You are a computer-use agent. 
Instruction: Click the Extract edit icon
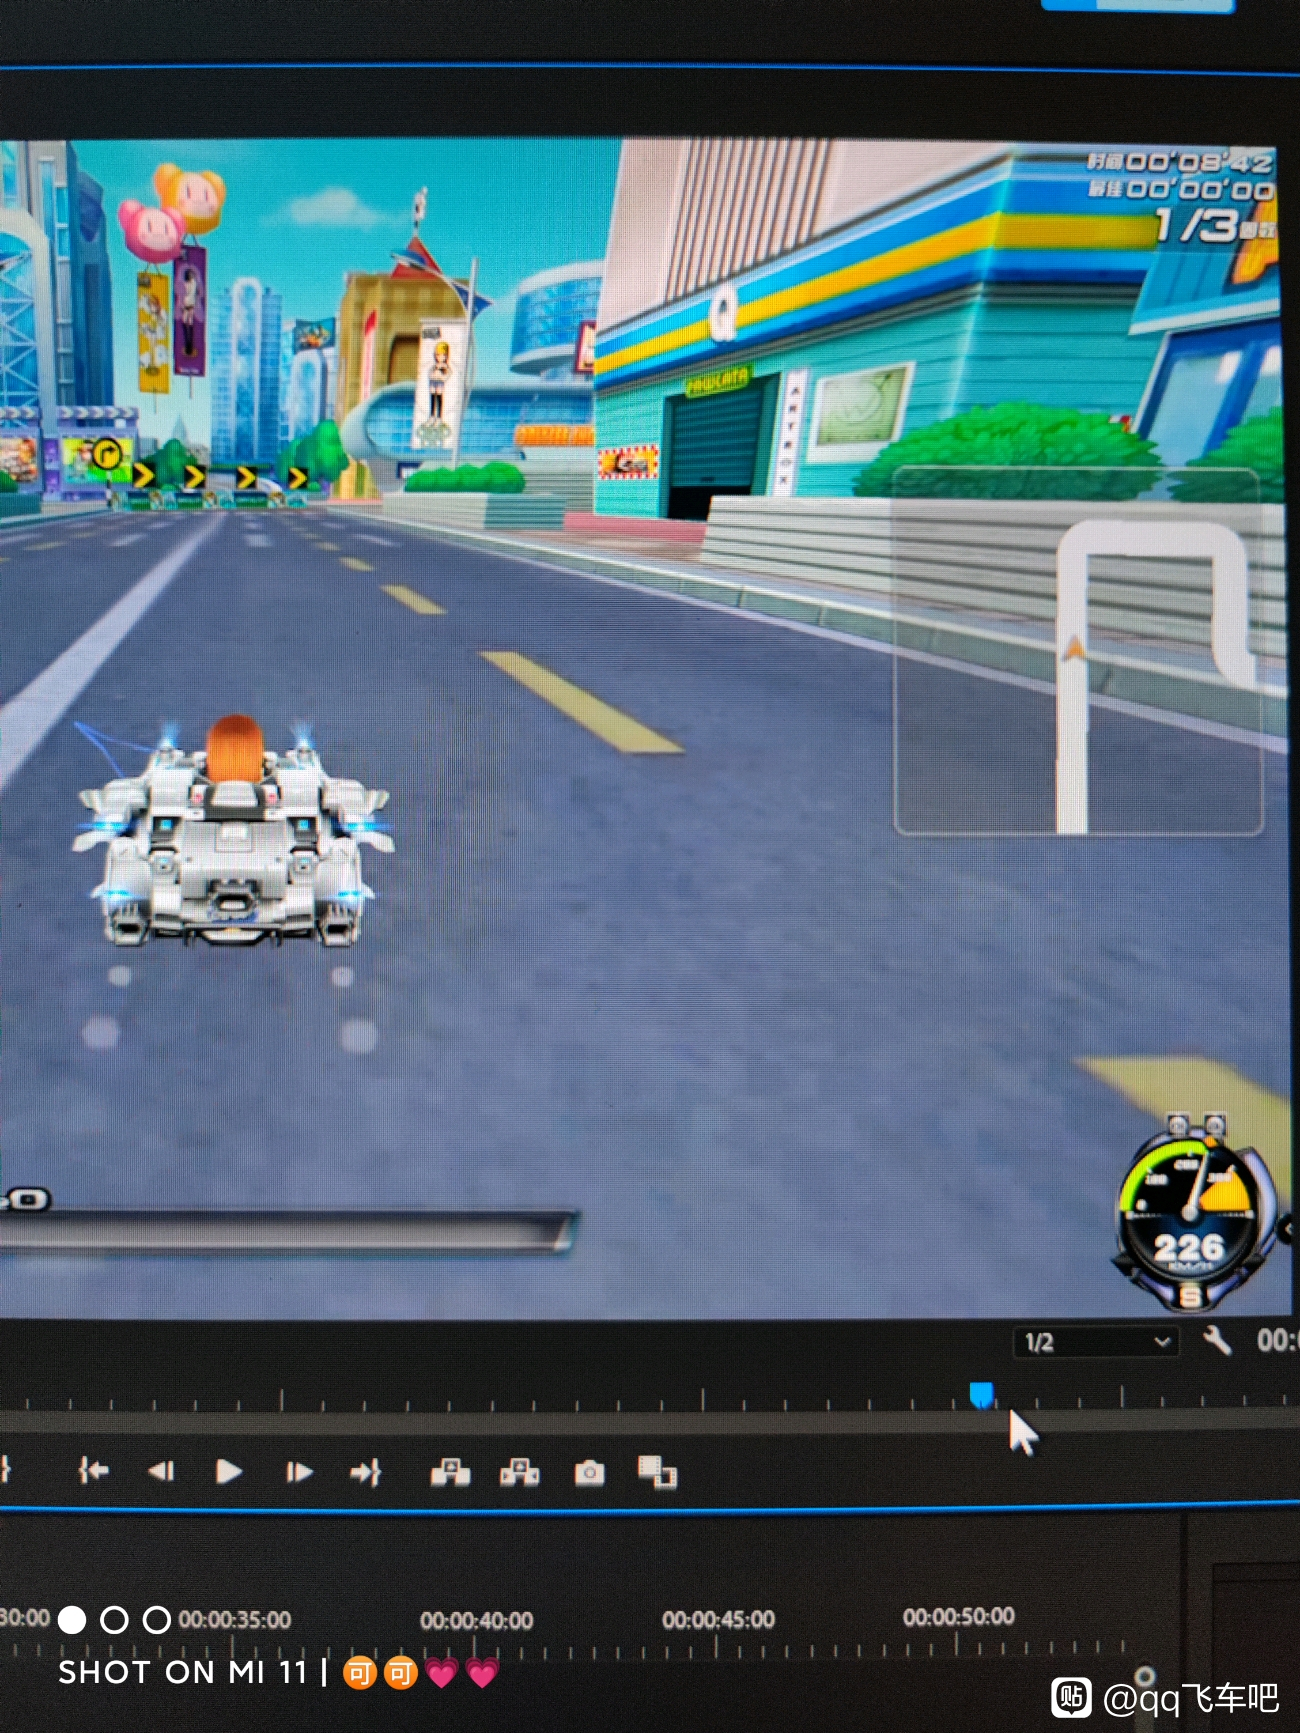click(520, 1472)
